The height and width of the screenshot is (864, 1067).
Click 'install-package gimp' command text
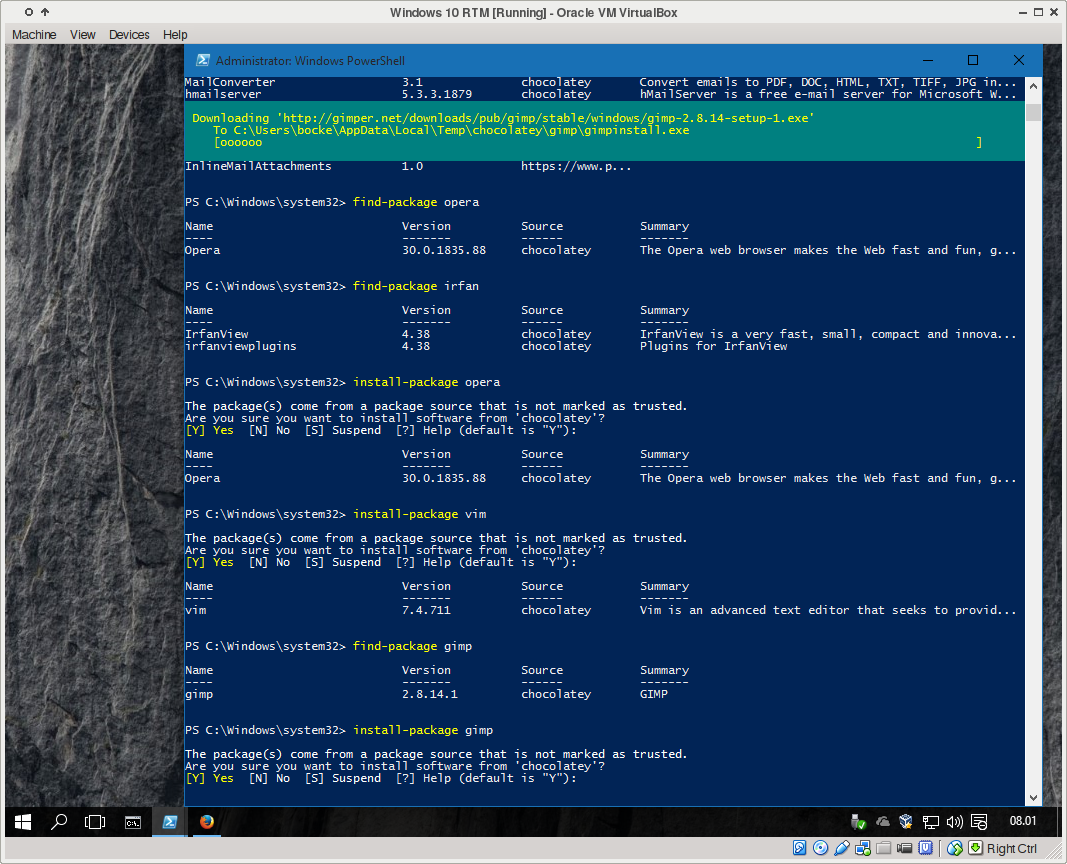(x=423, y=730)
